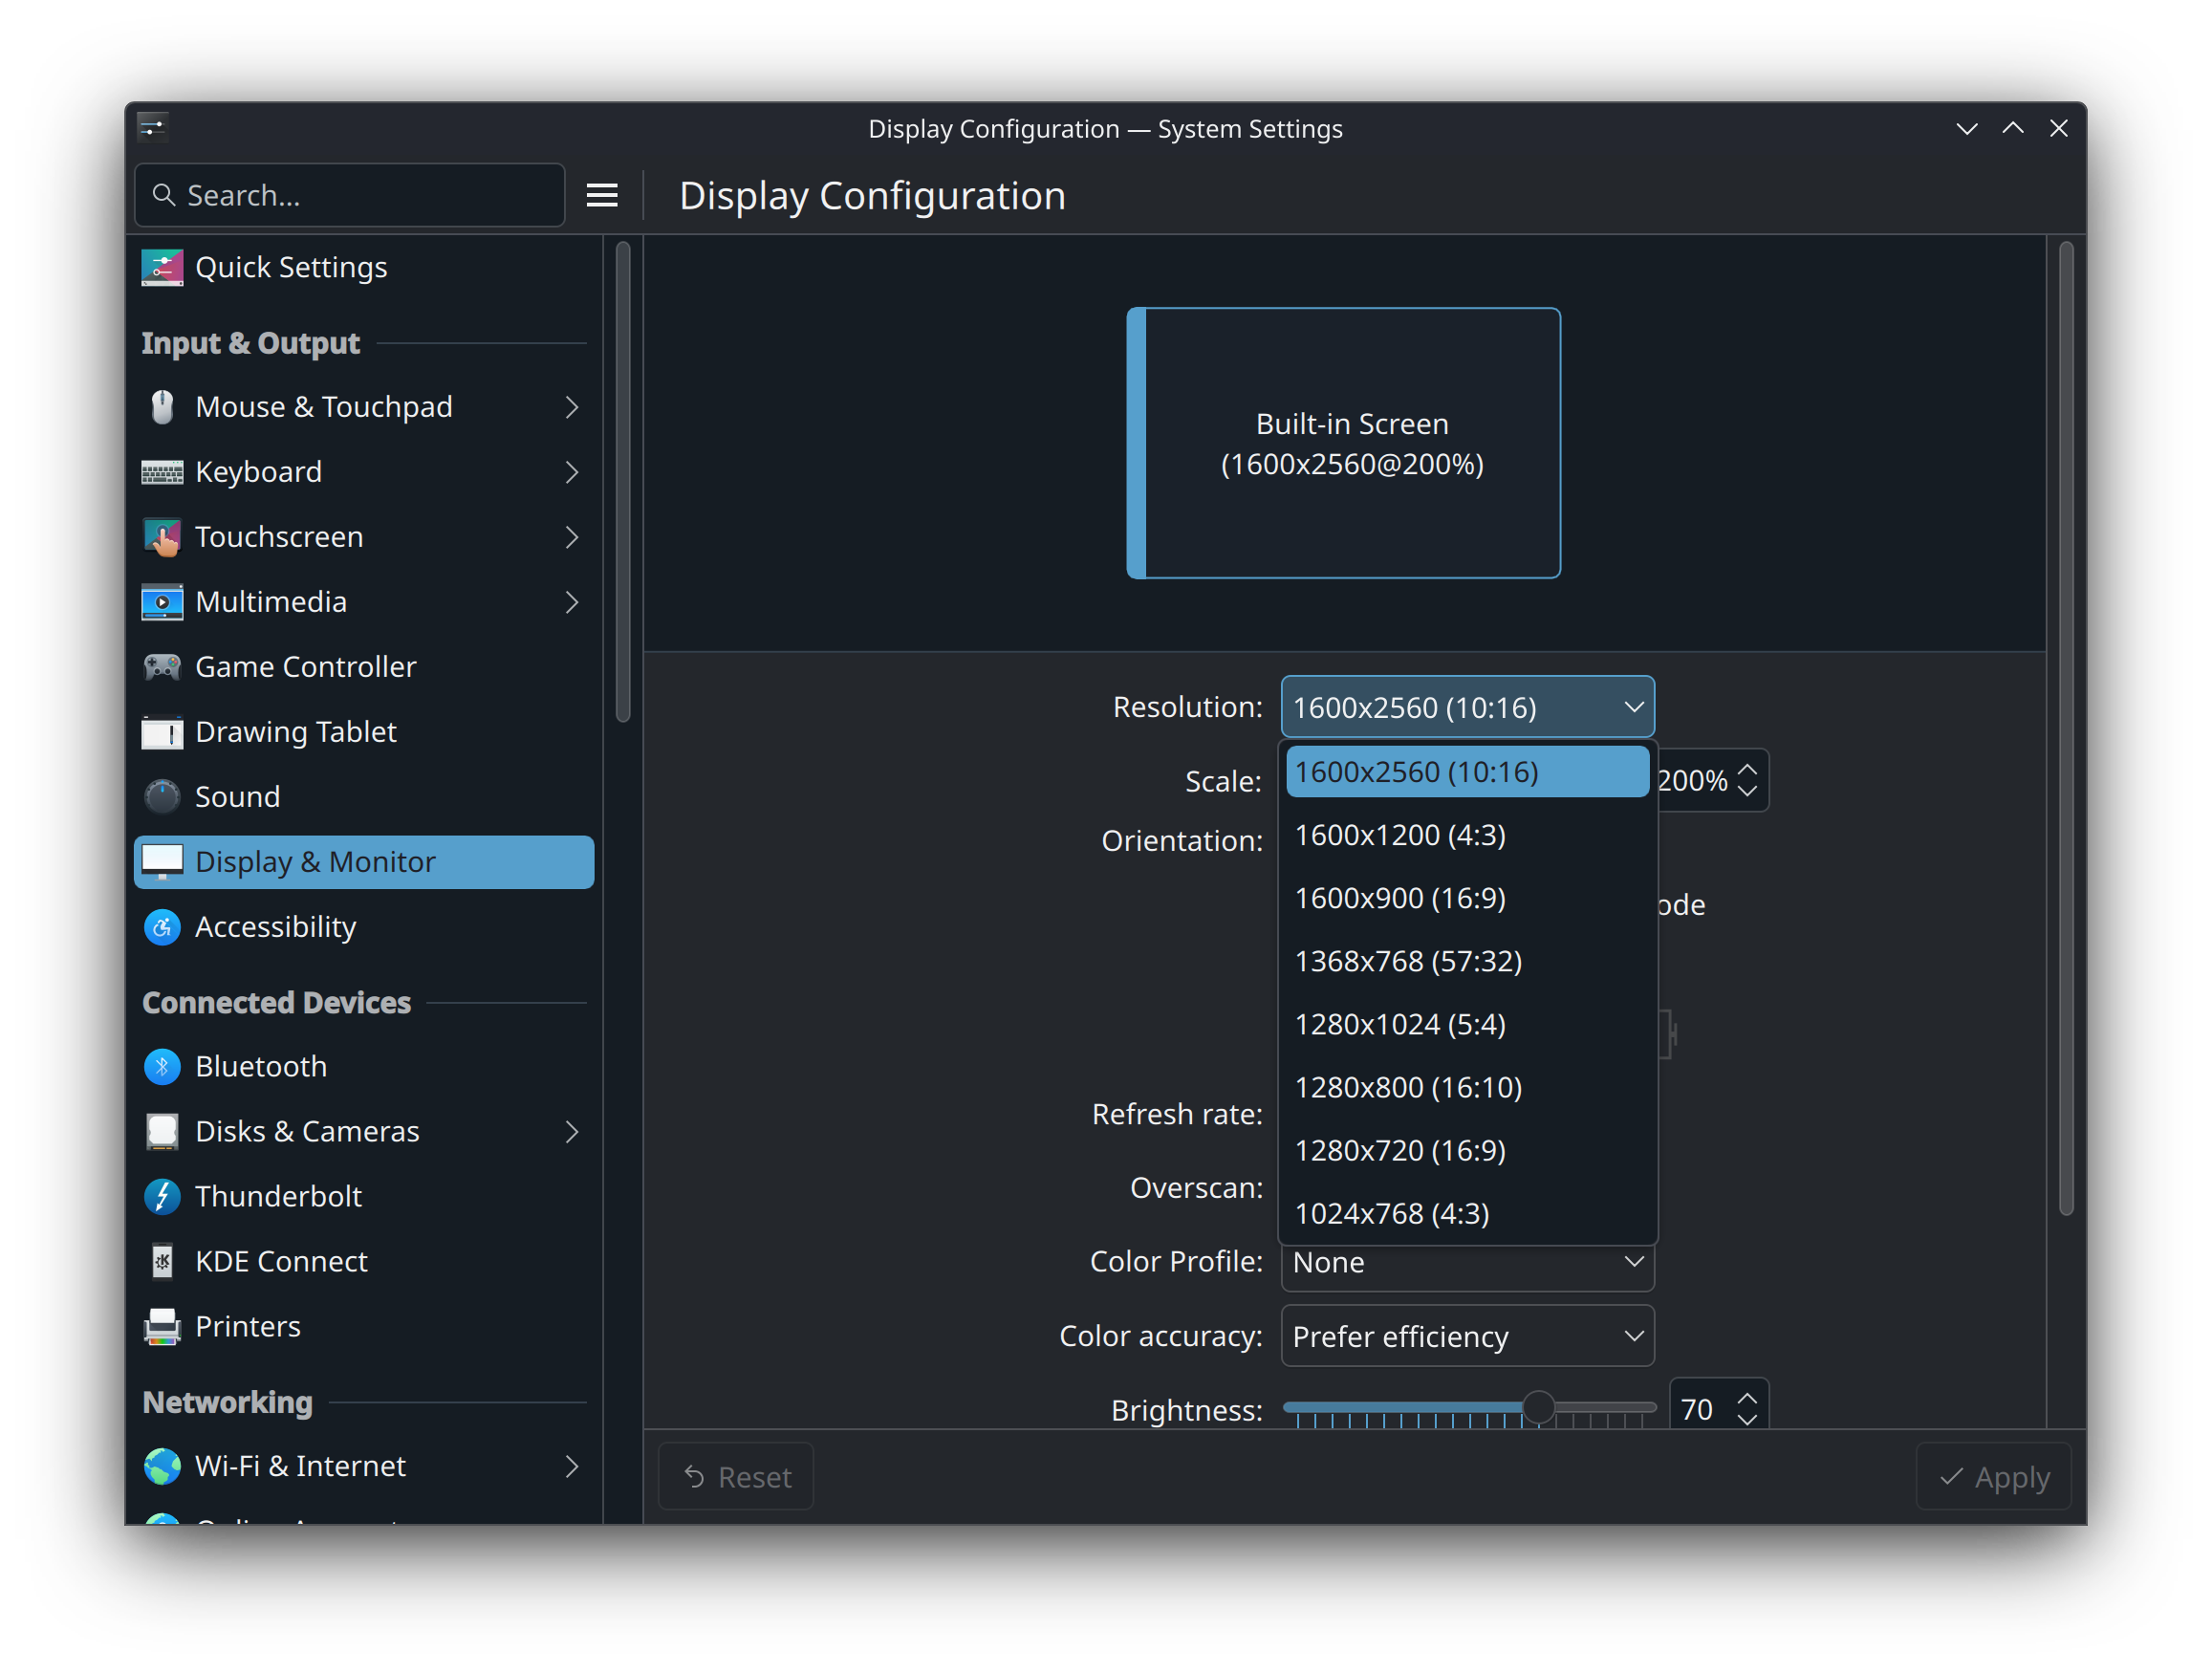
Task: Open Drawing Tablet settings
Action: [x=295, y=731]
